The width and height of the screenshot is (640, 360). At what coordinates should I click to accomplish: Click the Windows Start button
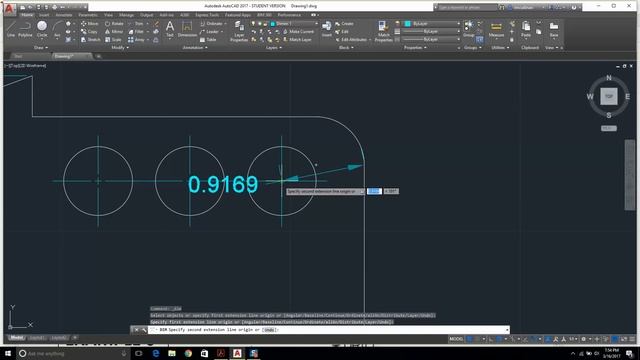8,353
